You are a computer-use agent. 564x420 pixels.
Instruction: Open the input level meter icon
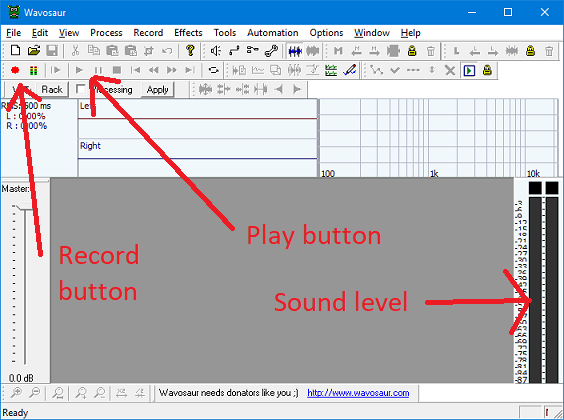click(x=33, y=70)
